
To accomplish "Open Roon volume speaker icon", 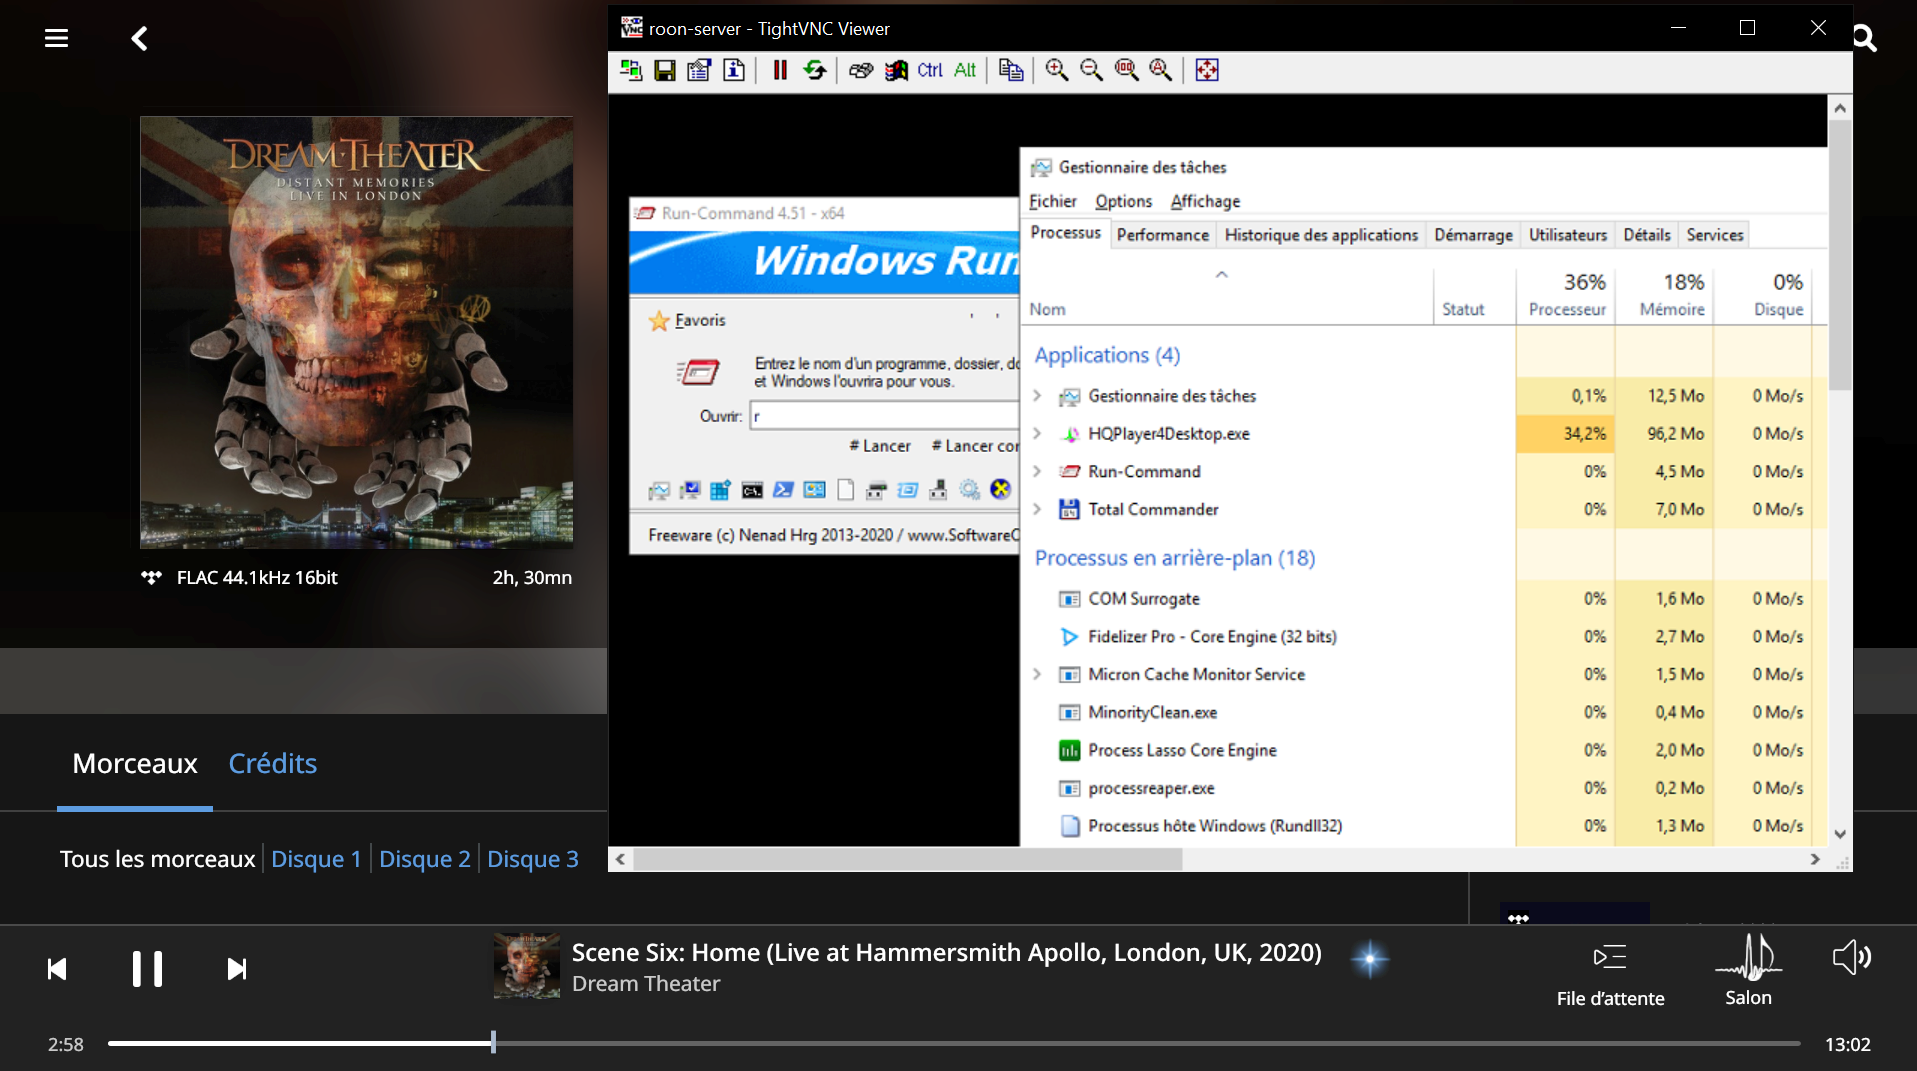I will pyautogui.click(x=1851, y=957).
